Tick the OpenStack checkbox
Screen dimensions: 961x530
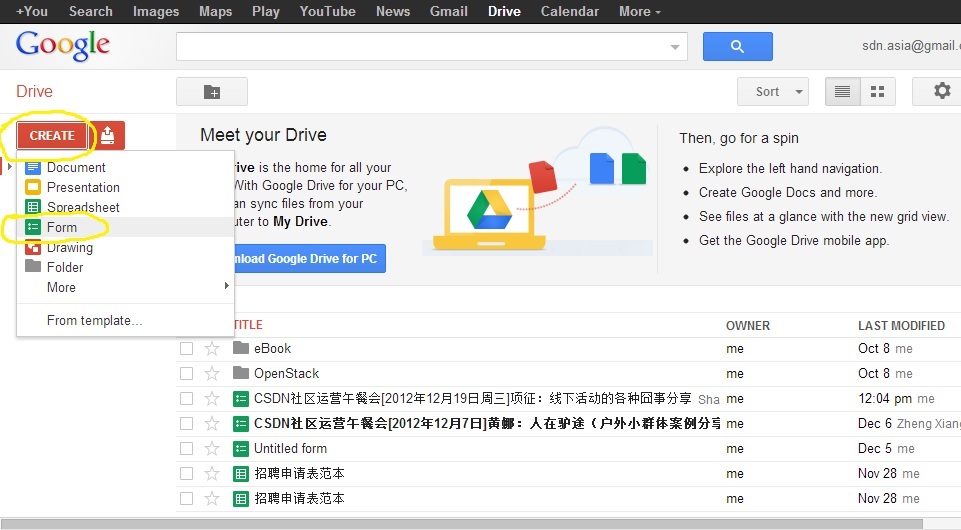186,374
